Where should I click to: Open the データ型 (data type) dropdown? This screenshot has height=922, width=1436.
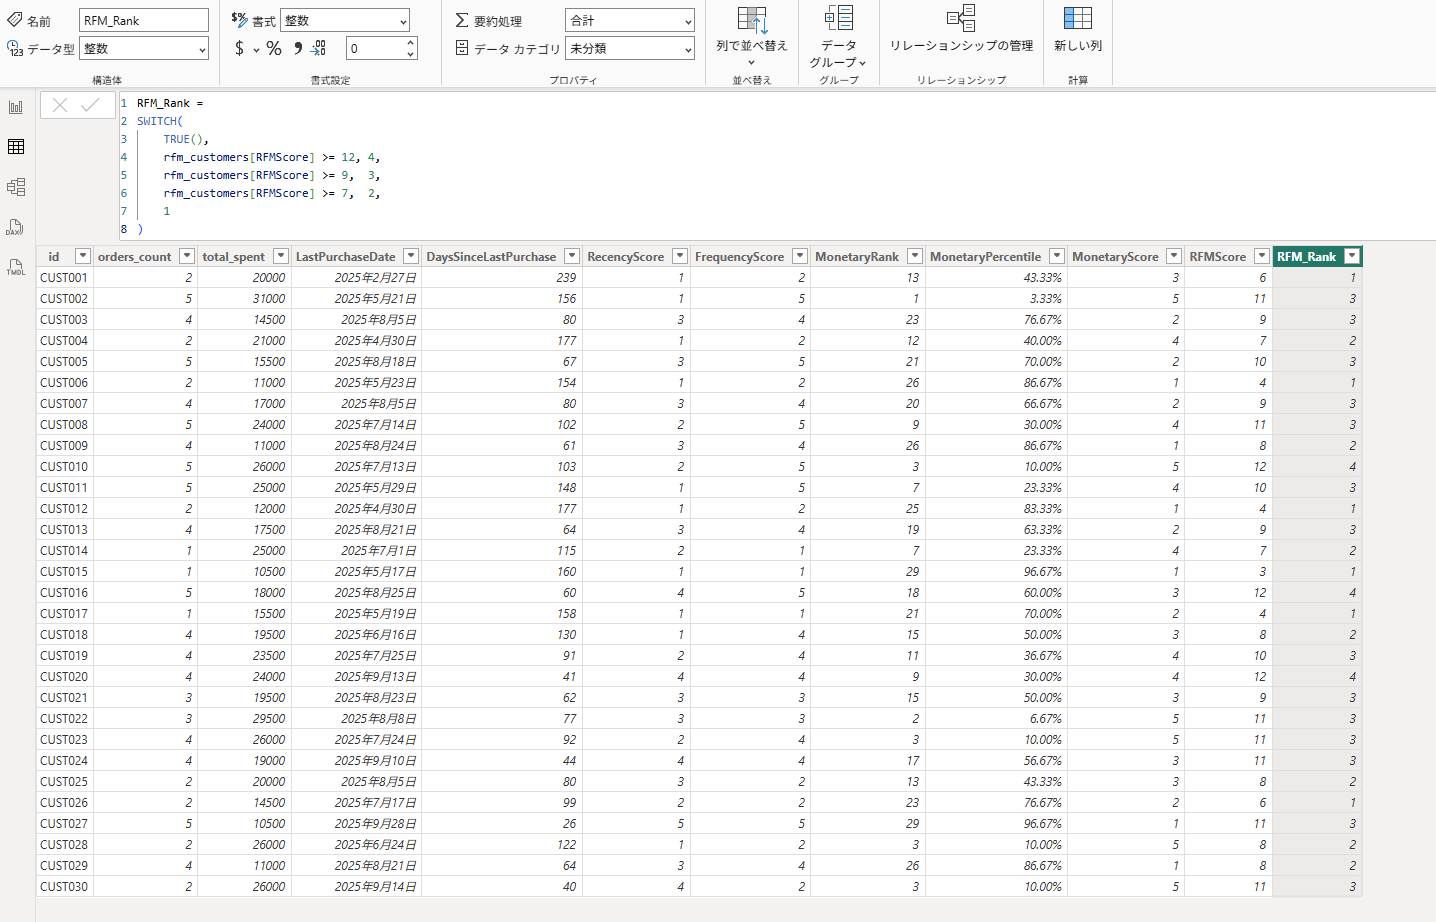pos(144,49)
